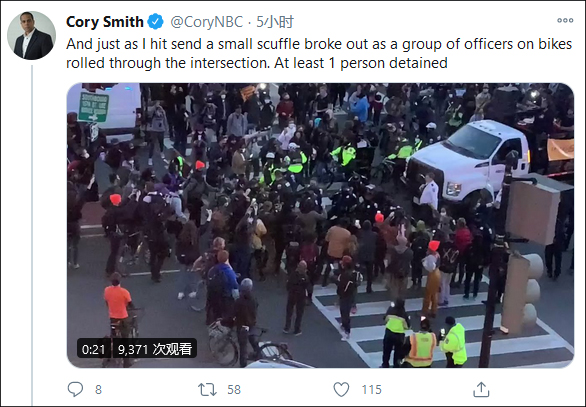This screenshot has width=586, height=407.
Task: Click the white pickup truck in the video
Action: click(469, 160)
